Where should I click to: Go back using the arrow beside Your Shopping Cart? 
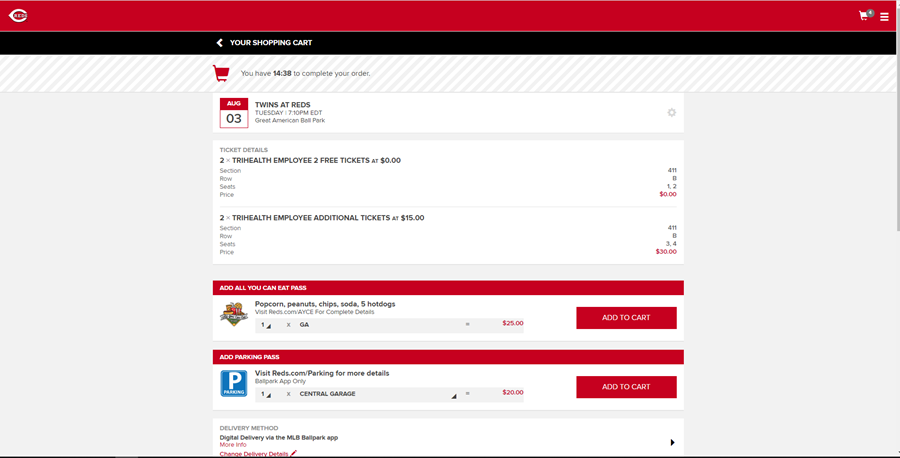coord(219,42)
